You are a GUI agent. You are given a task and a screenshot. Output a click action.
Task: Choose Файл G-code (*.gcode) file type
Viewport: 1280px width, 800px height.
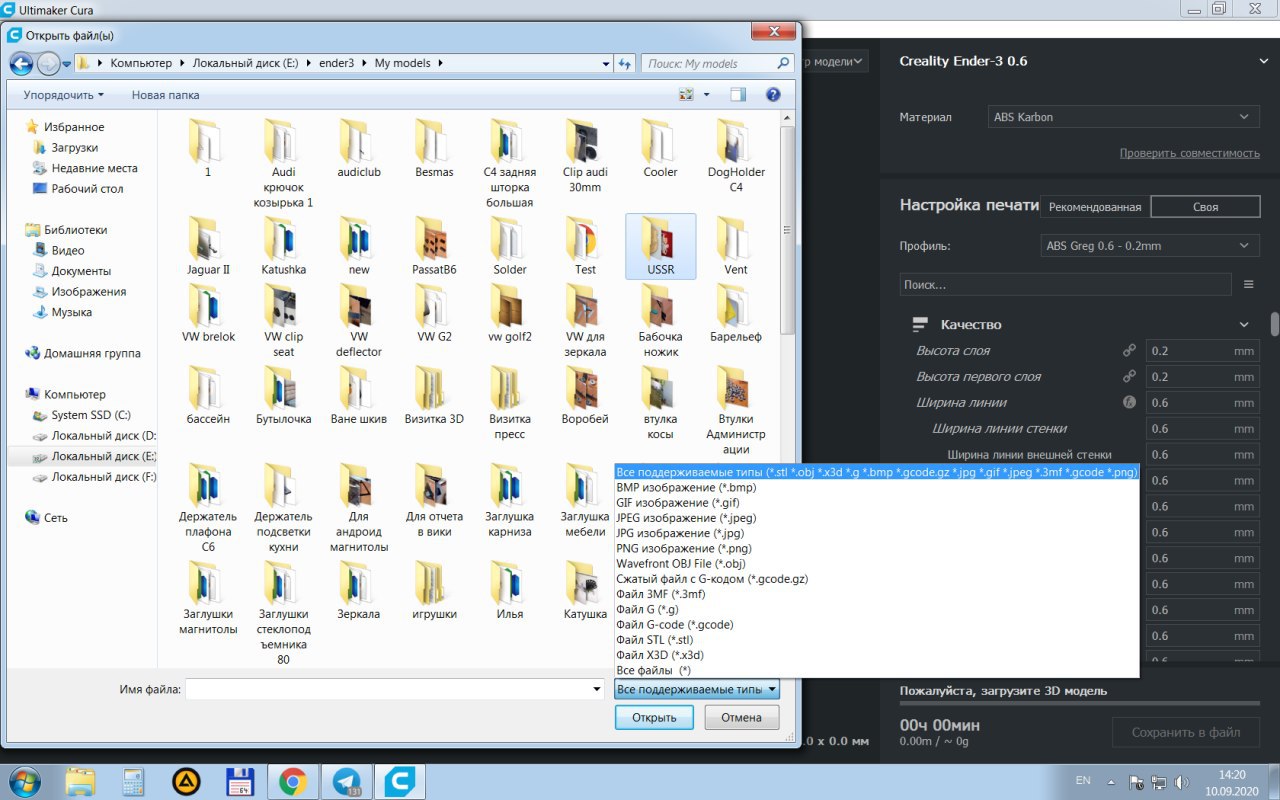675,625
